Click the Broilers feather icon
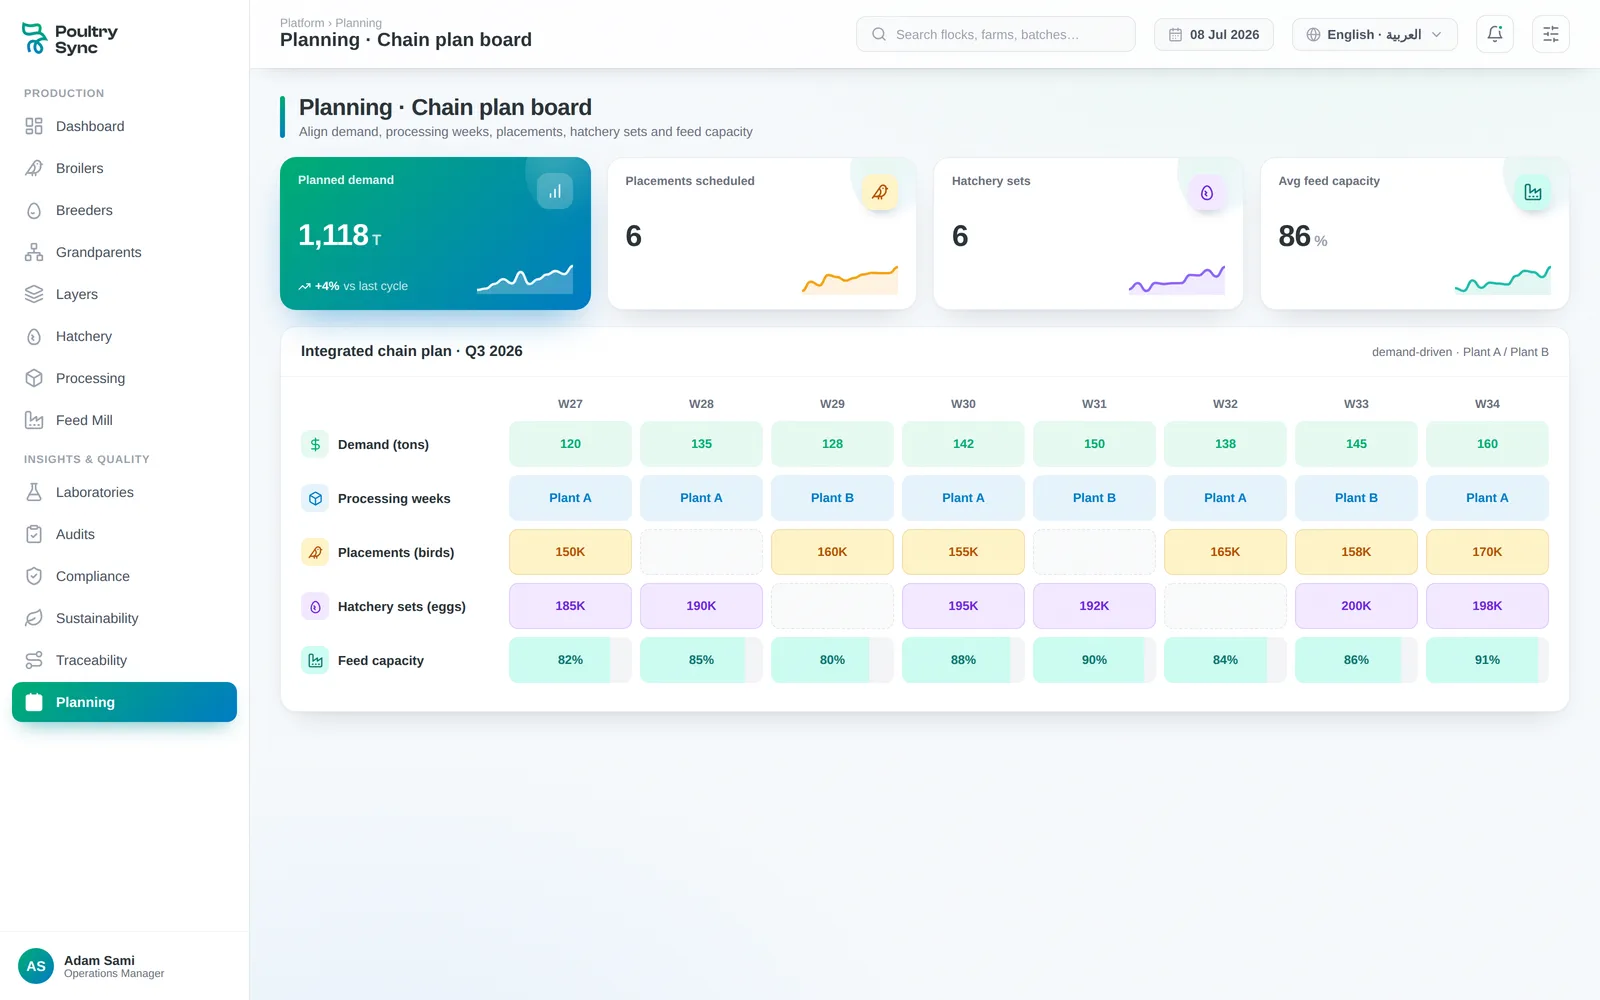This screenshot has width=1600, height=1000. point(34,168)
